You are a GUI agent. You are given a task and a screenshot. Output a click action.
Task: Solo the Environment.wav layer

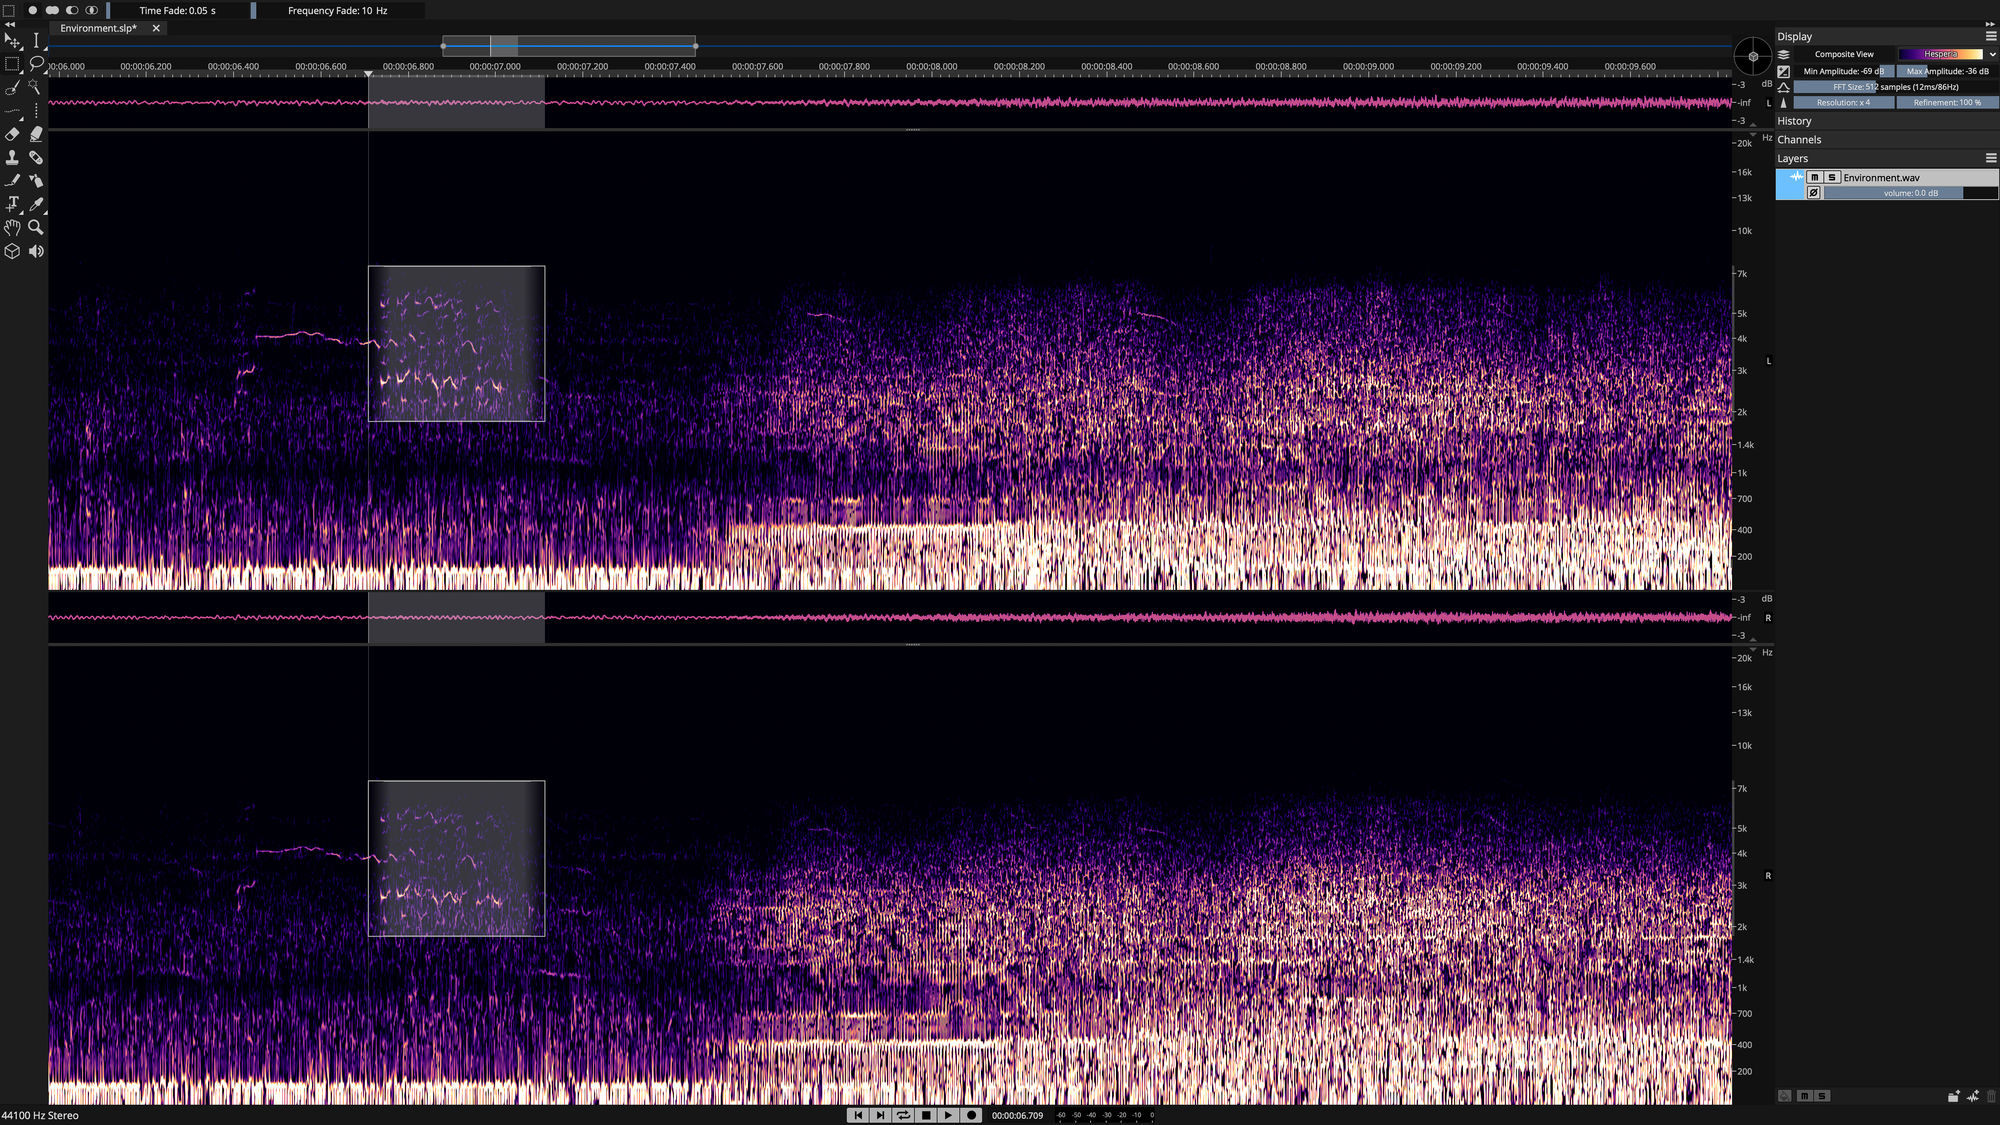tap(1832, 177)
